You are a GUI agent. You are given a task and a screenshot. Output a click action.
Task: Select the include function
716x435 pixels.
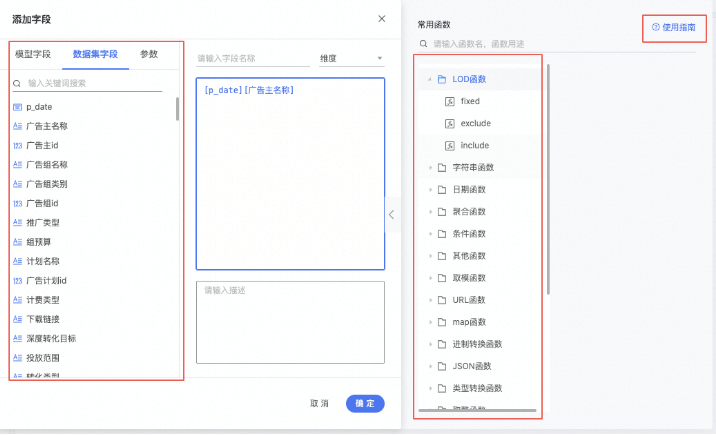[x=474, y=146]
